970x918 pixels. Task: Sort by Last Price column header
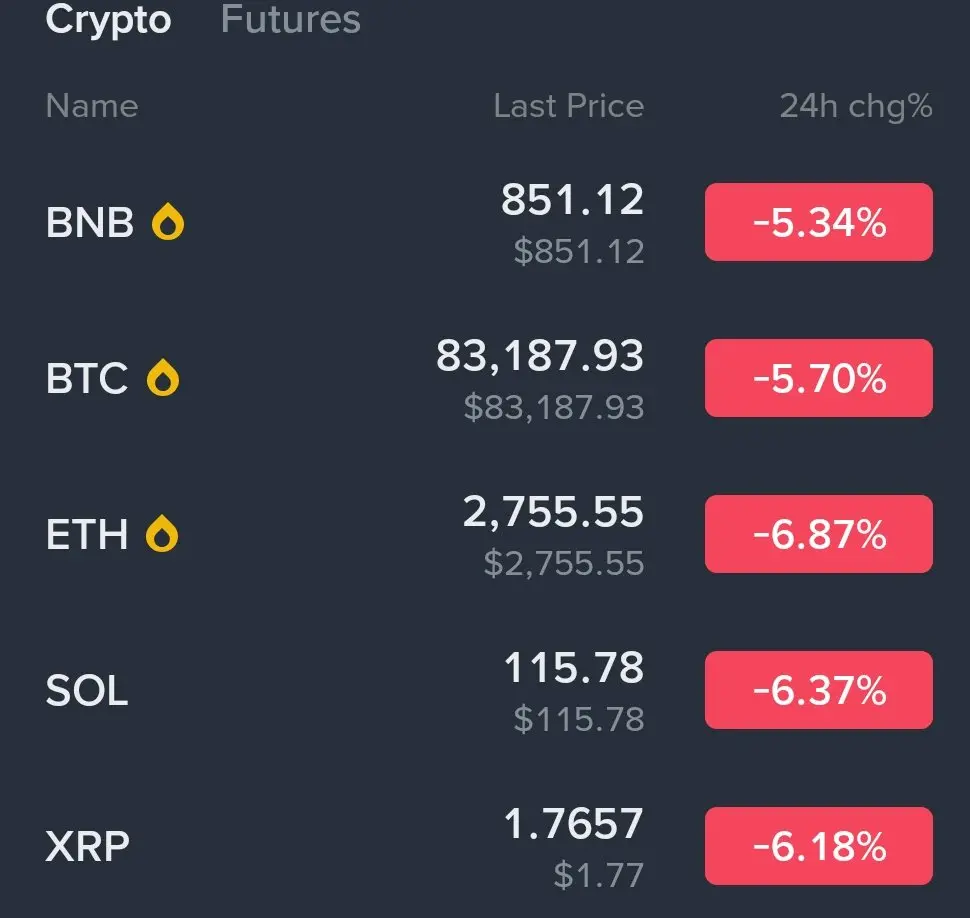coord(568,106)
